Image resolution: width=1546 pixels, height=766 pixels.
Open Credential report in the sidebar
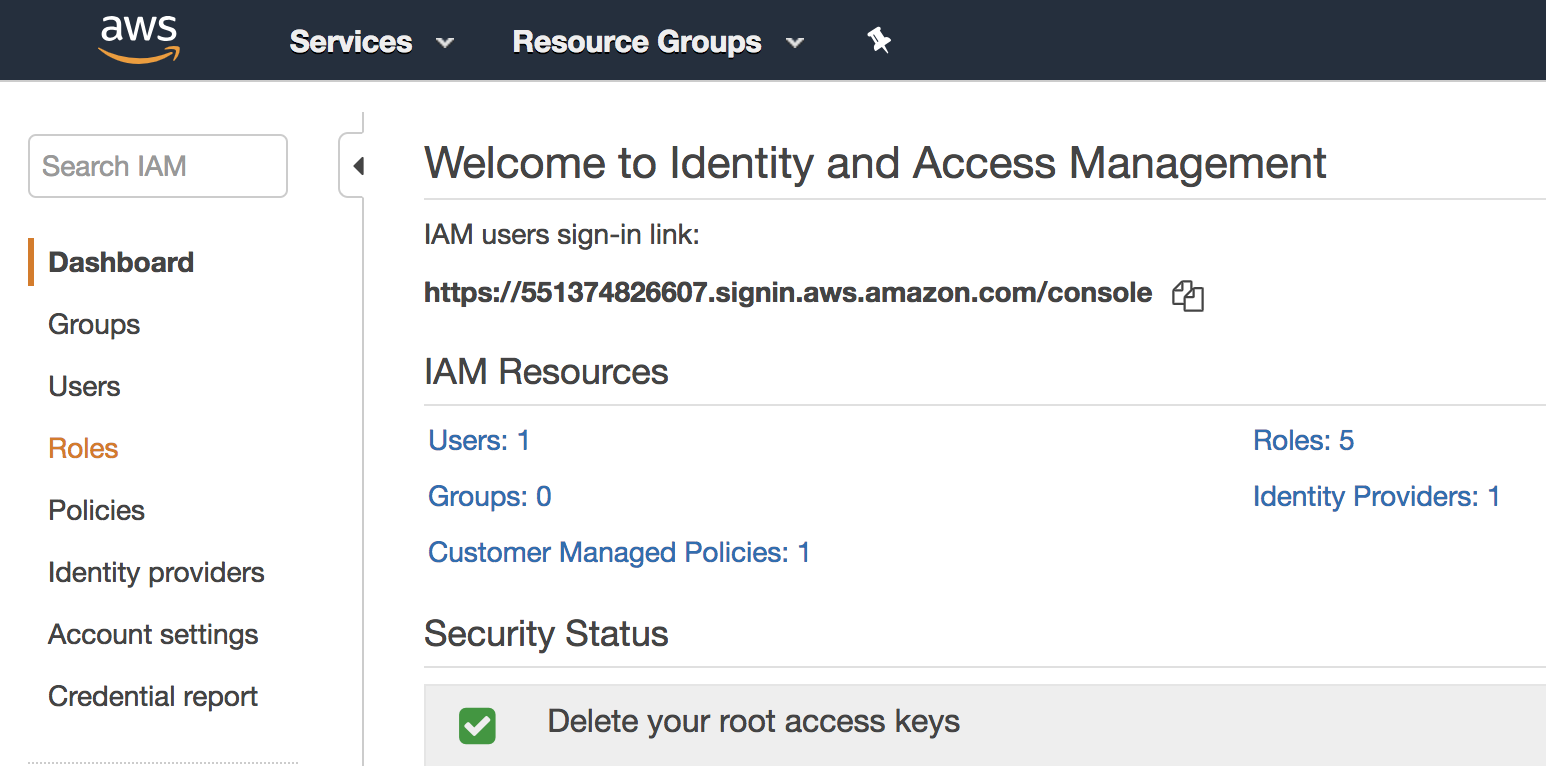click(x=153, y=696)
